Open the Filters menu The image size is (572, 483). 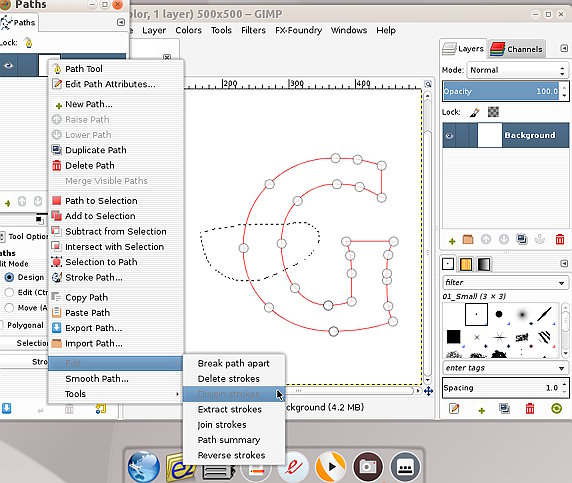click(x=253, y=30)
